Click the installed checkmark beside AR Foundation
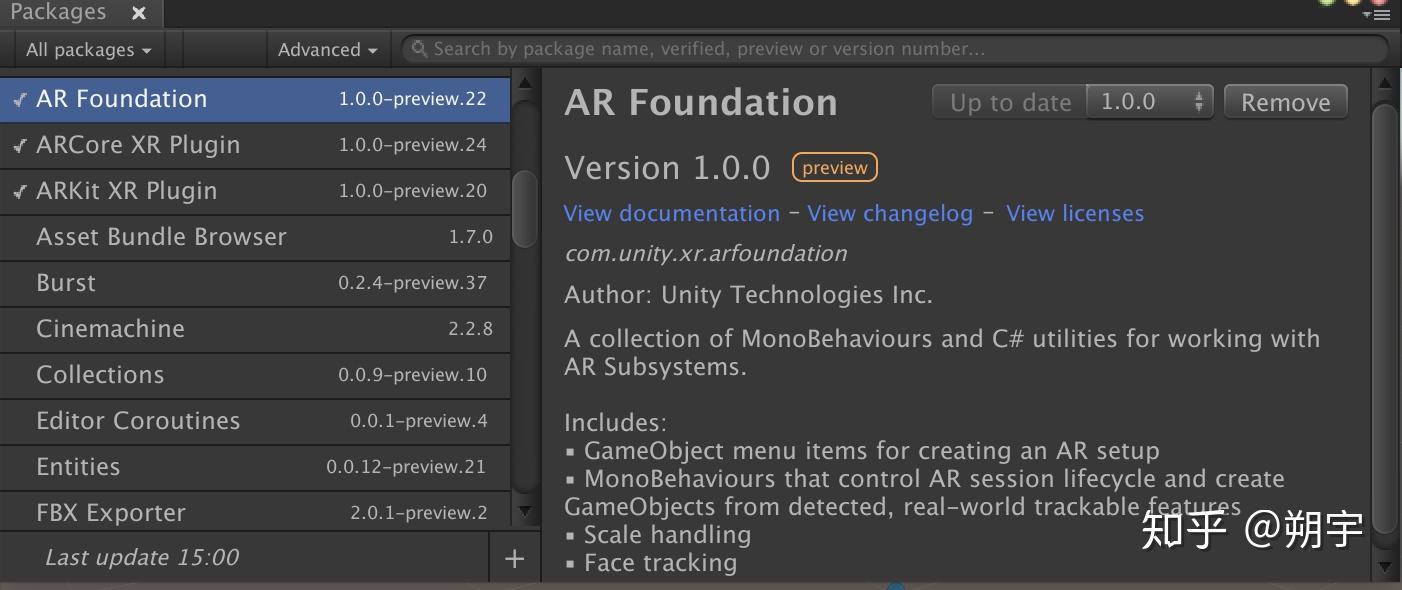Screen dimensions: 1402x590 coord(19,98)
